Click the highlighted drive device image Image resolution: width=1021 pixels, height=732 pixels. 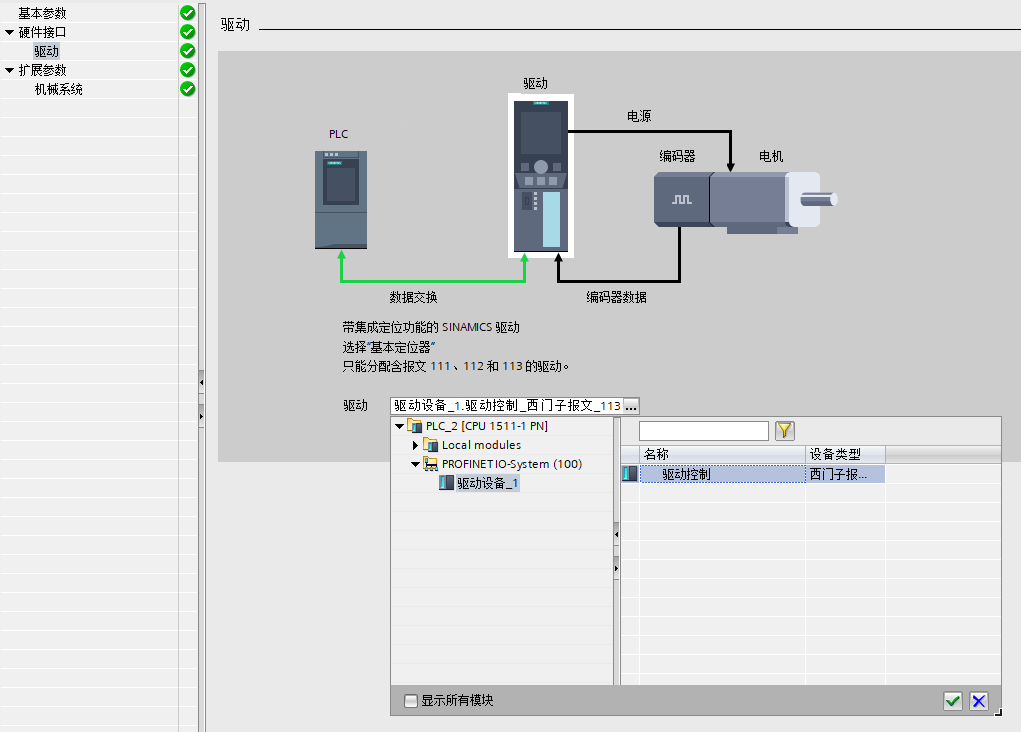pyautogui.click(x=540, y=176)
